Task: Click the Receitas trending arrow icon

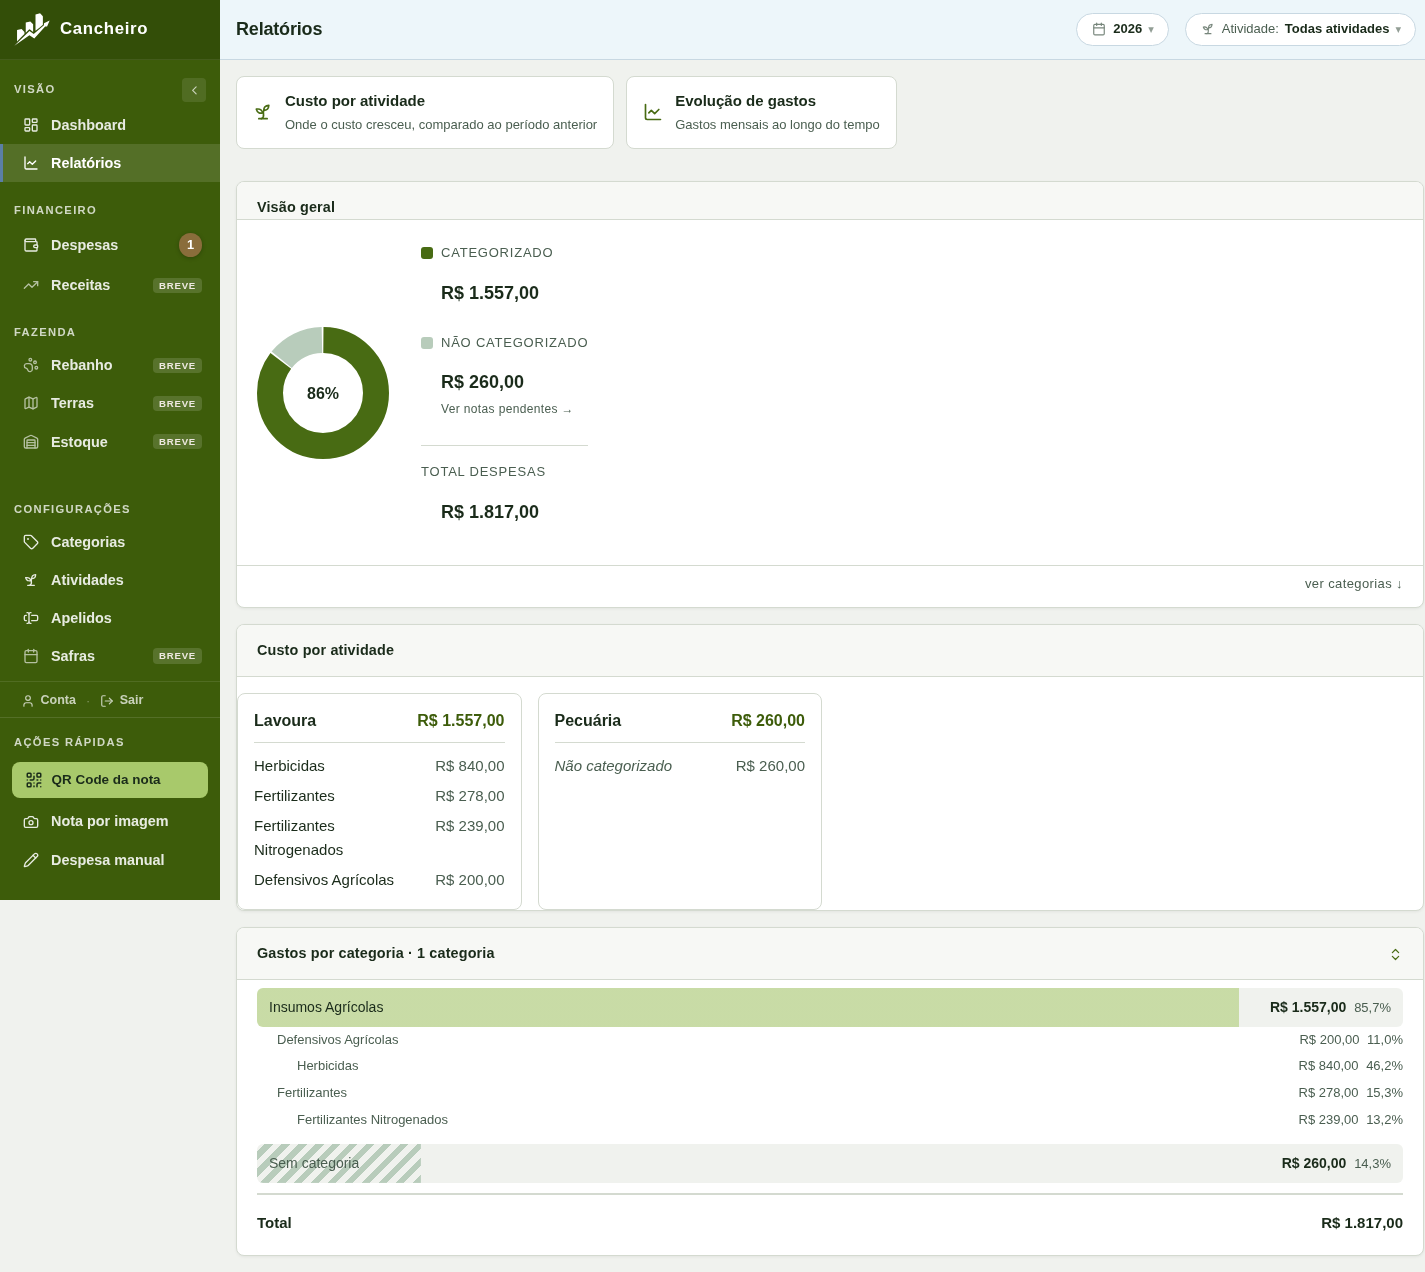Action: [x=31, y=285]
